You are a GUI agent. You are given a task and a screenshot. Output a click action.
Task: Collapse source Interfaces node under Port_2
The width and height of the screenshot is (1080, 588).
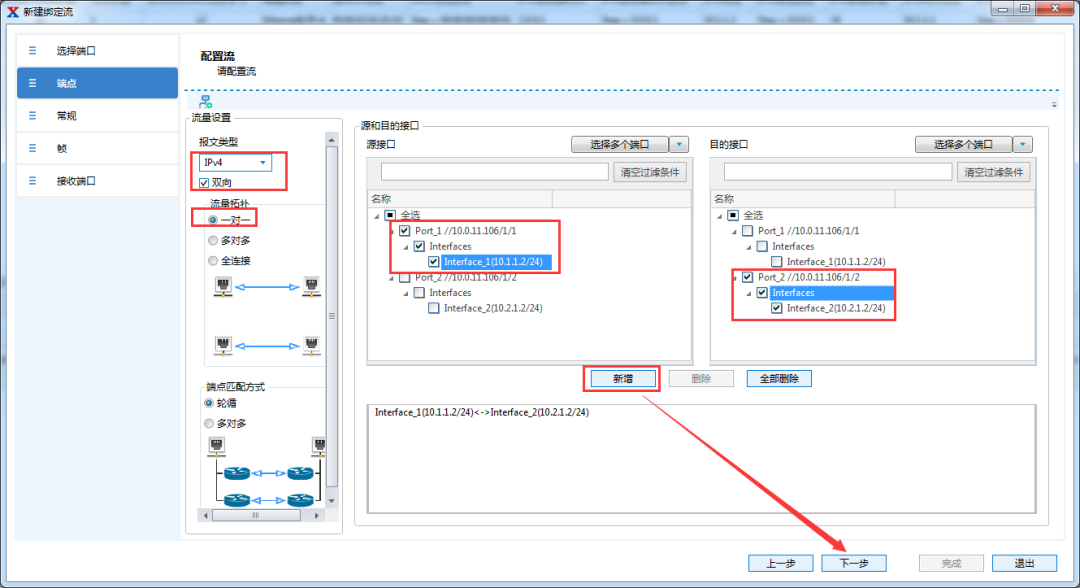(406, 293)
